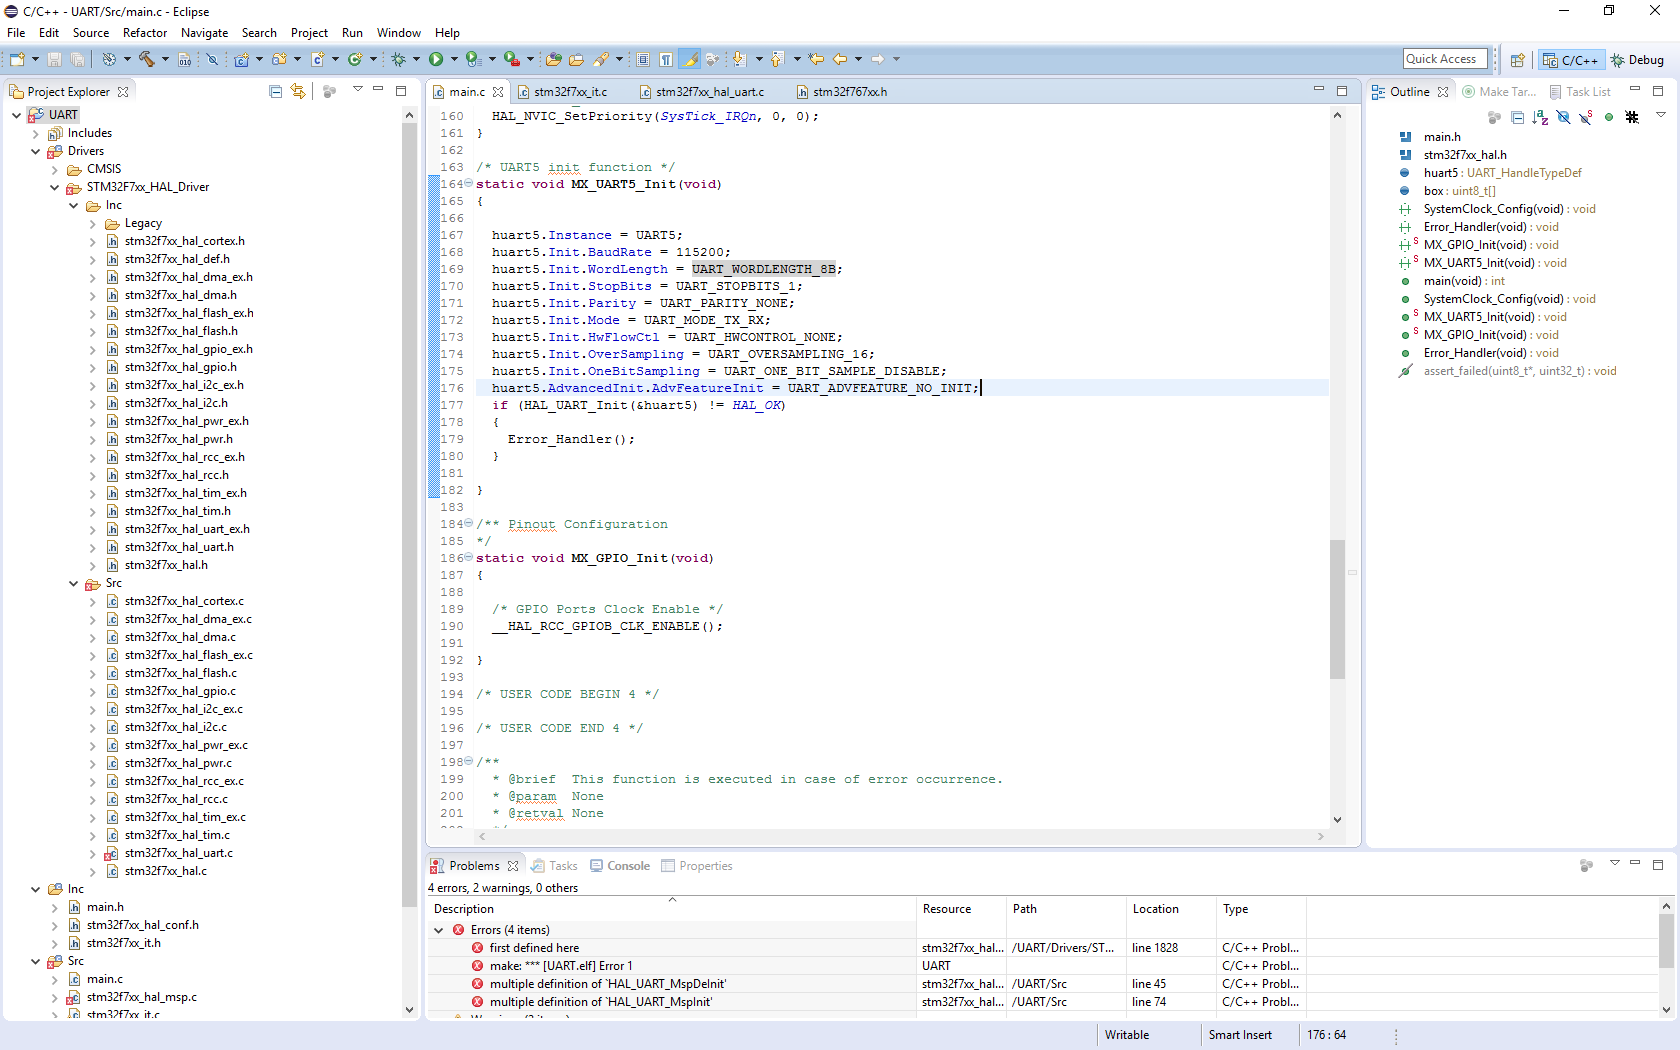This screenshot has height=1050, width=1680.
Task: Click the Build hammer icon
Action: [x=146, y=59]
